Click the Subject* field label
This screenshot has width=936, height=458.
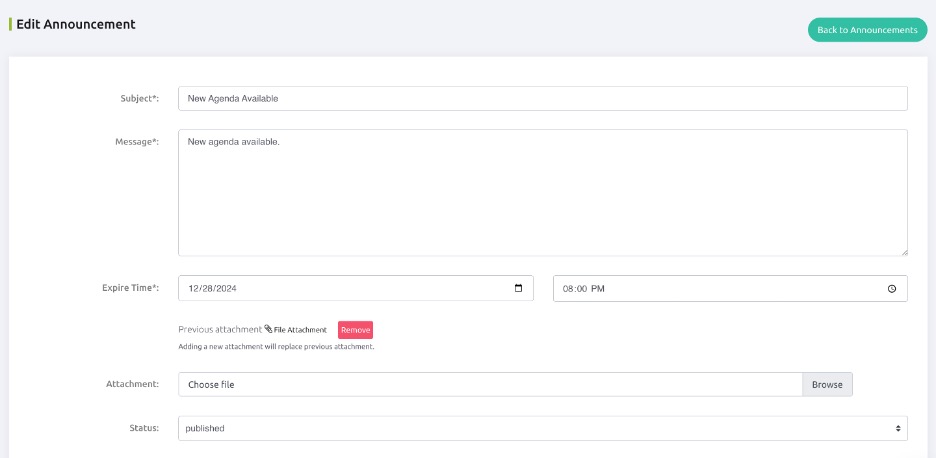click(140, 99)
